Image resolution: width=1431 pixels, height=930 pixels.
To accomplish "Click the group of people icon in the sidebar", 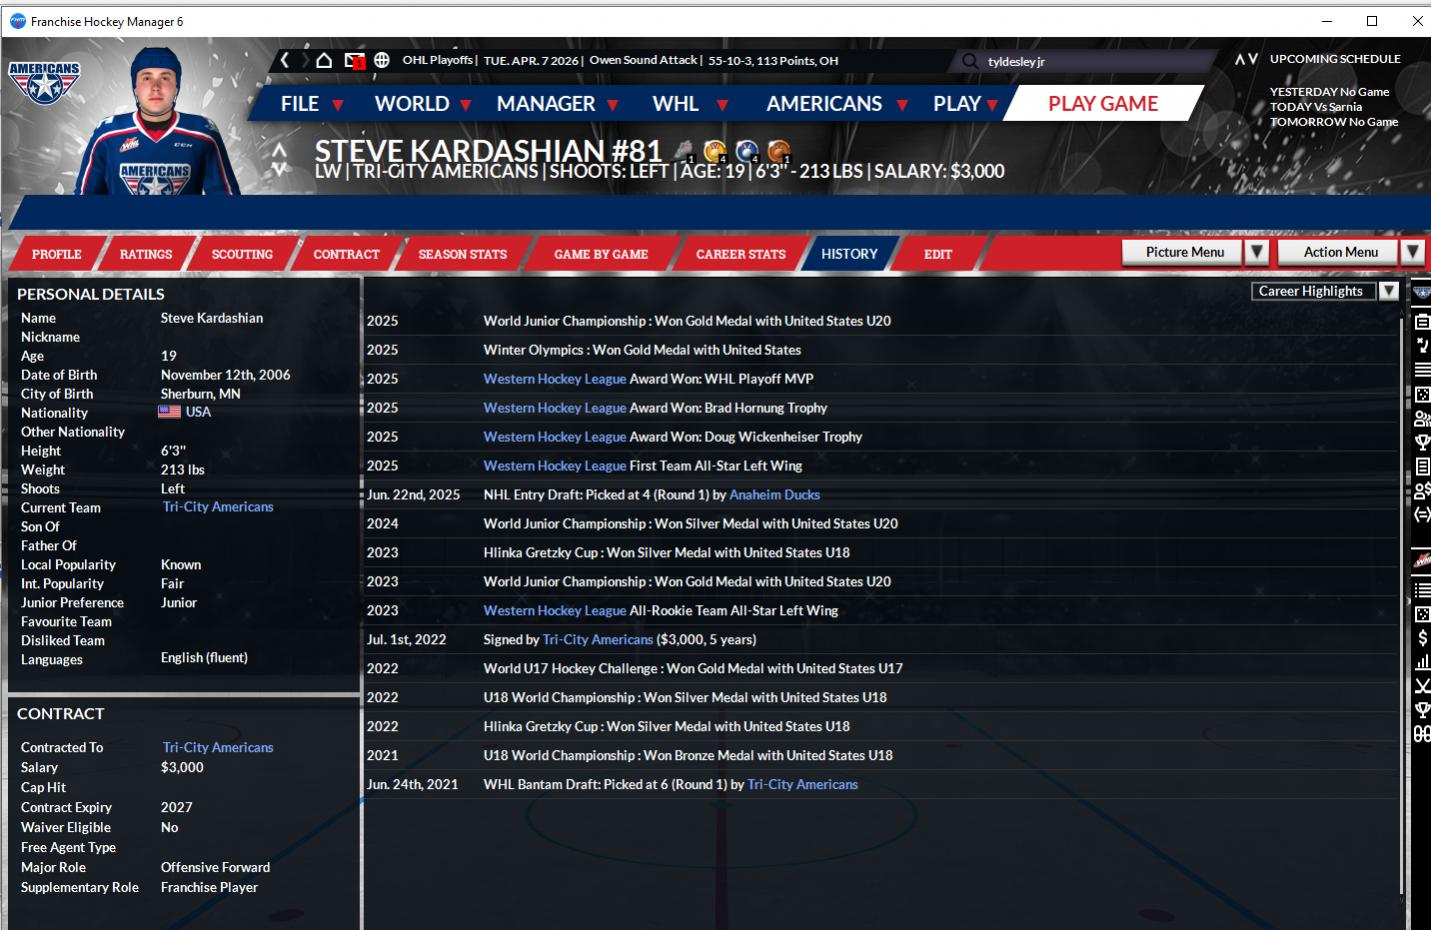I will [x=1422, y=419].
